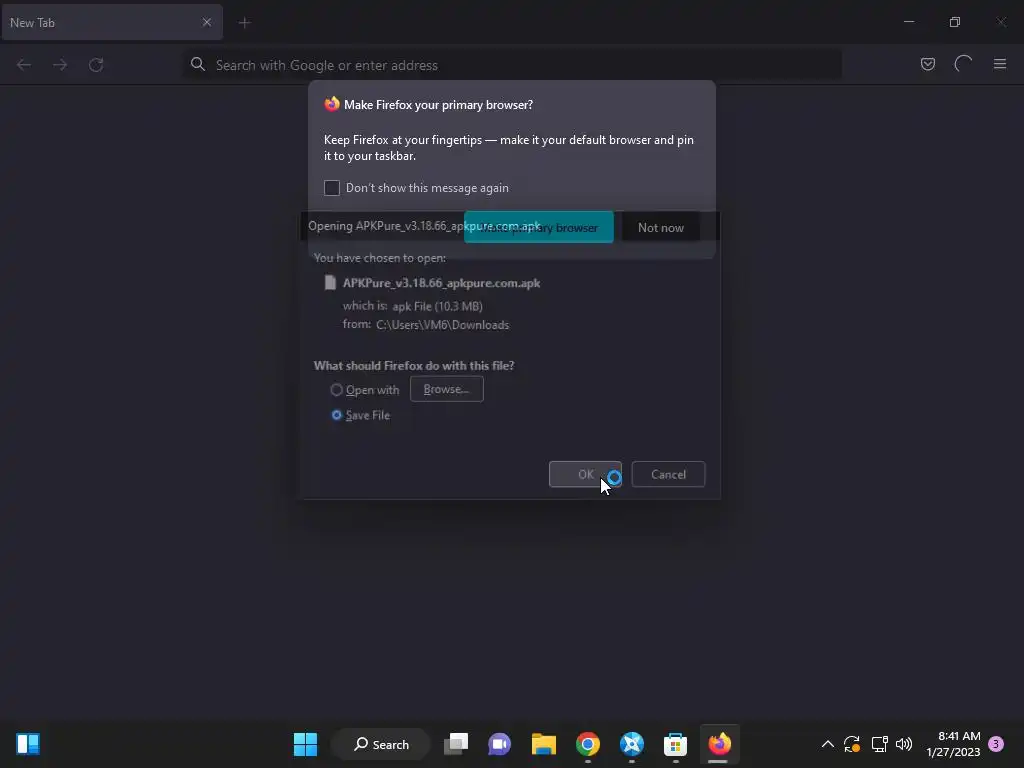Click the search magnifier in address bar

tap(197, 64)
